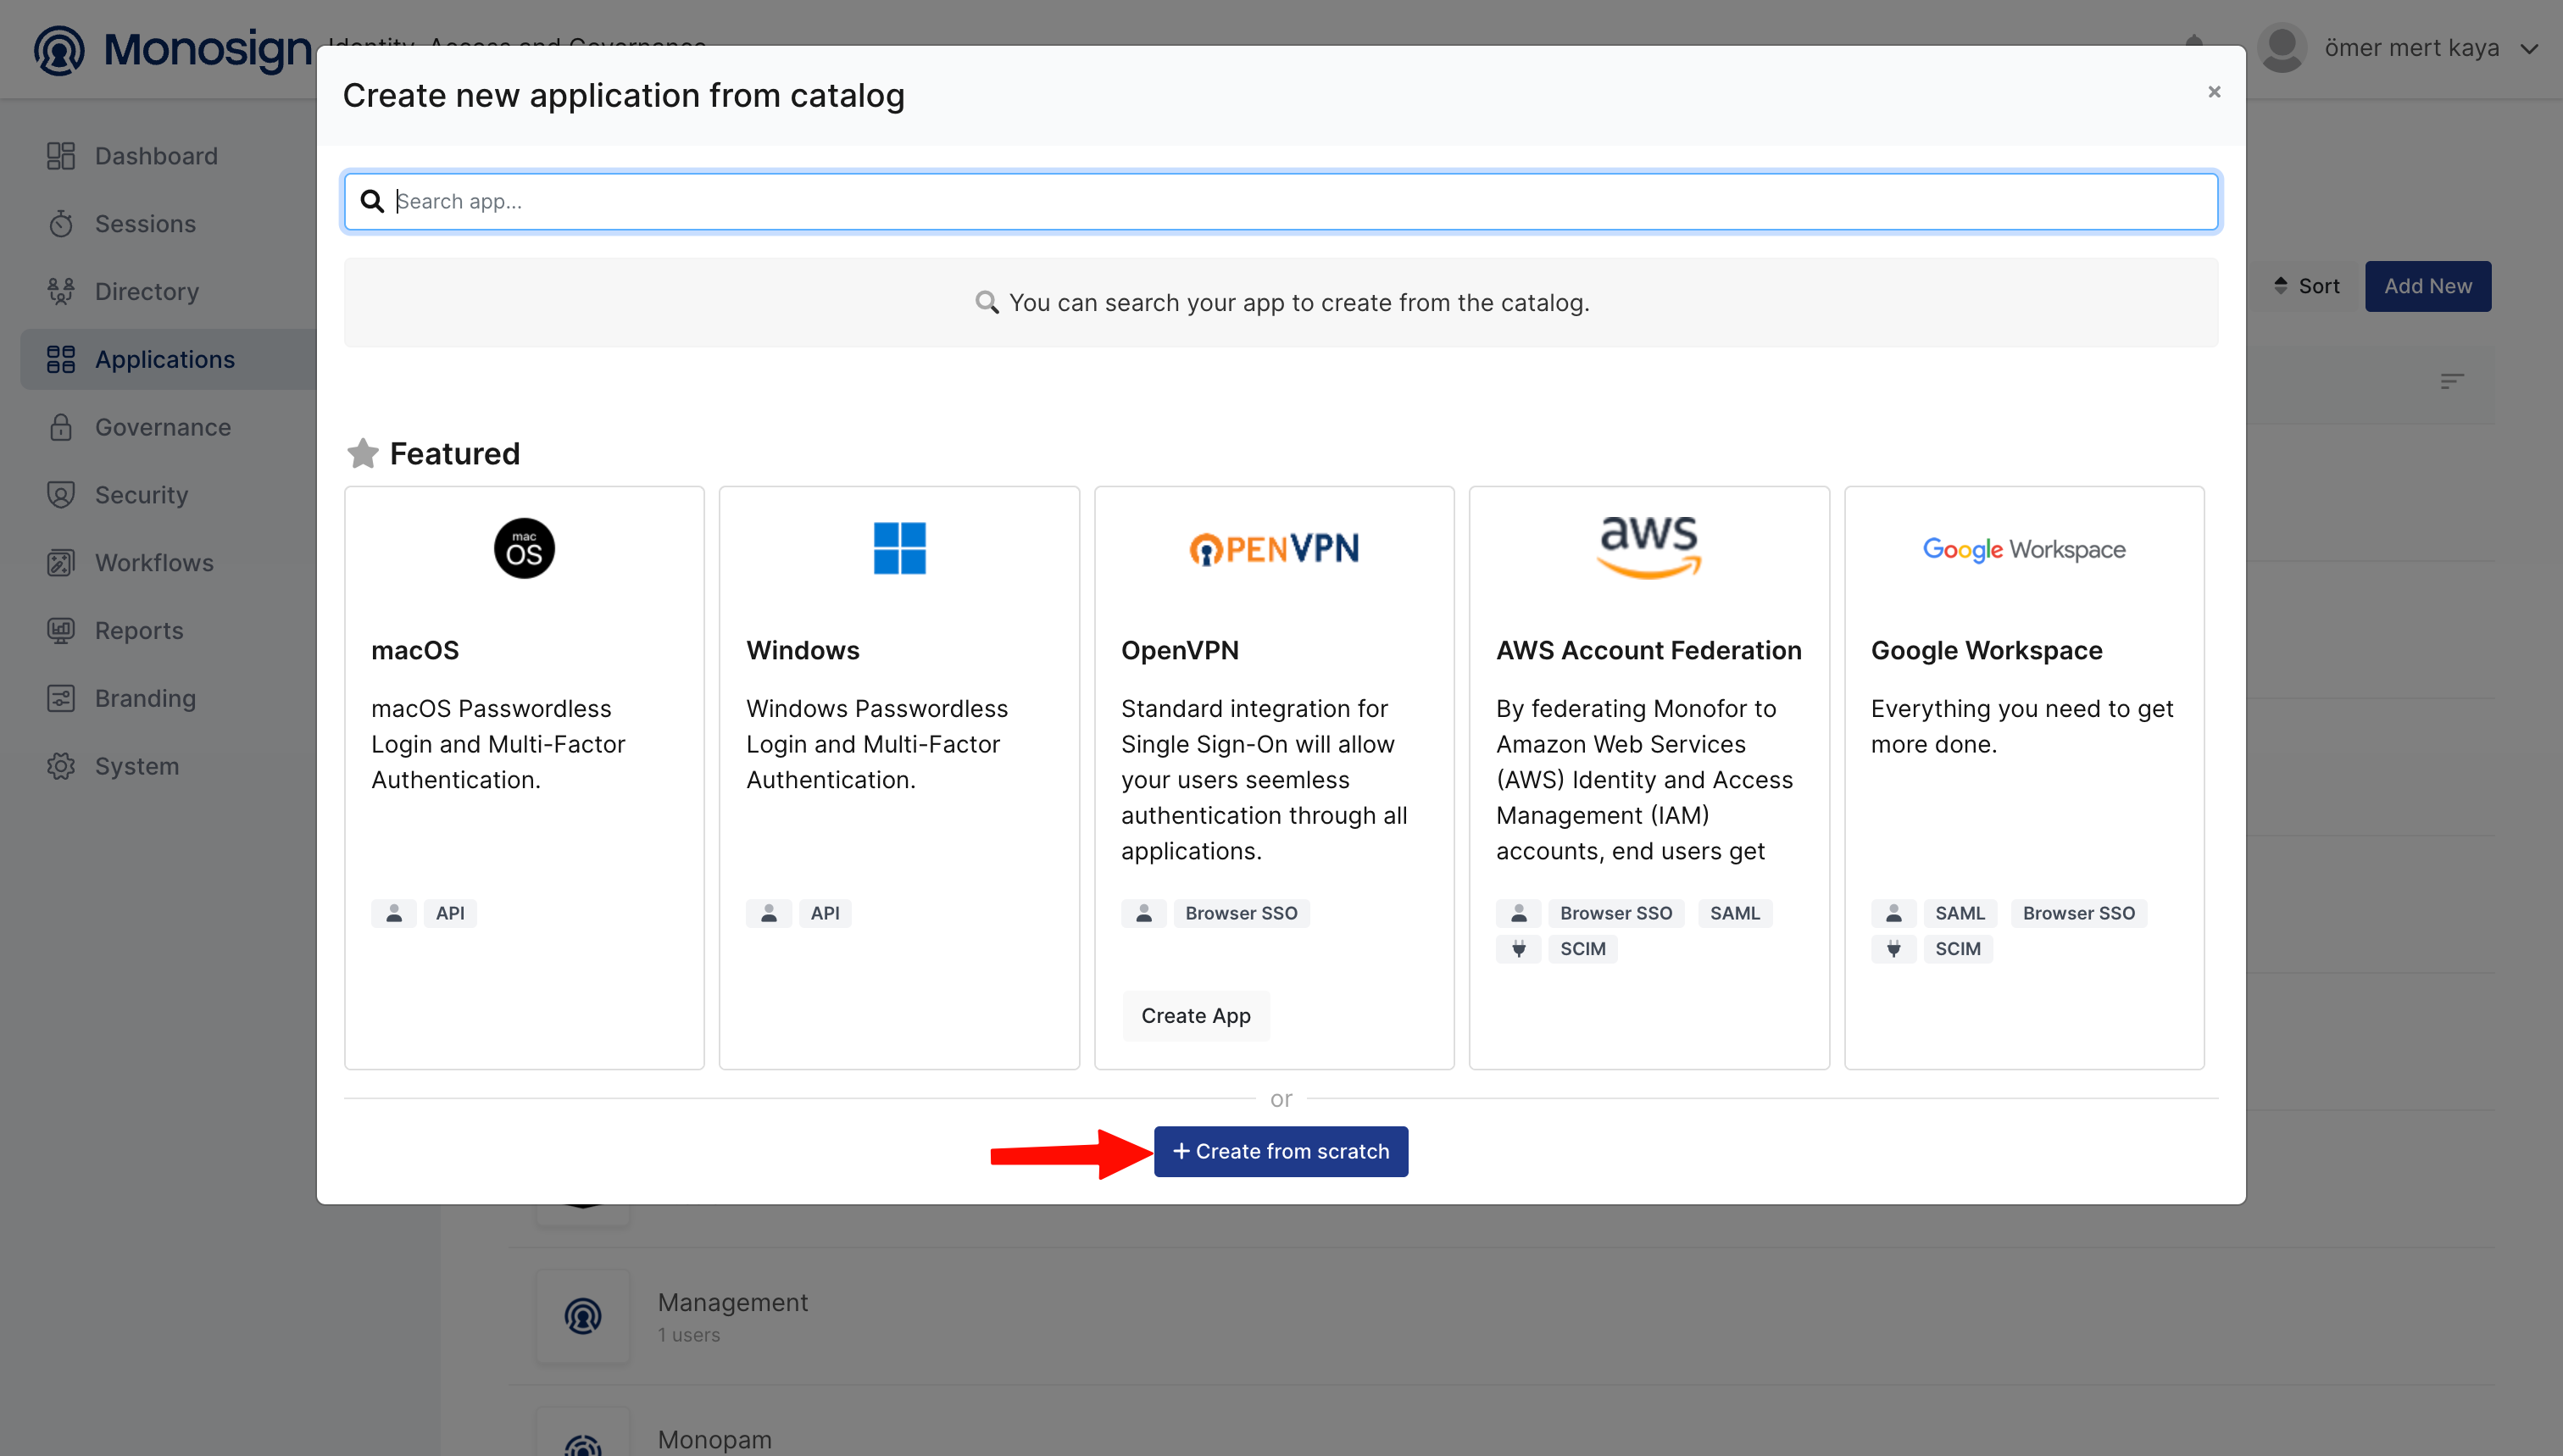Click the Governance lock icon
The width and height of the screenshot is (2563, 1456).
[x=61, y=427]
